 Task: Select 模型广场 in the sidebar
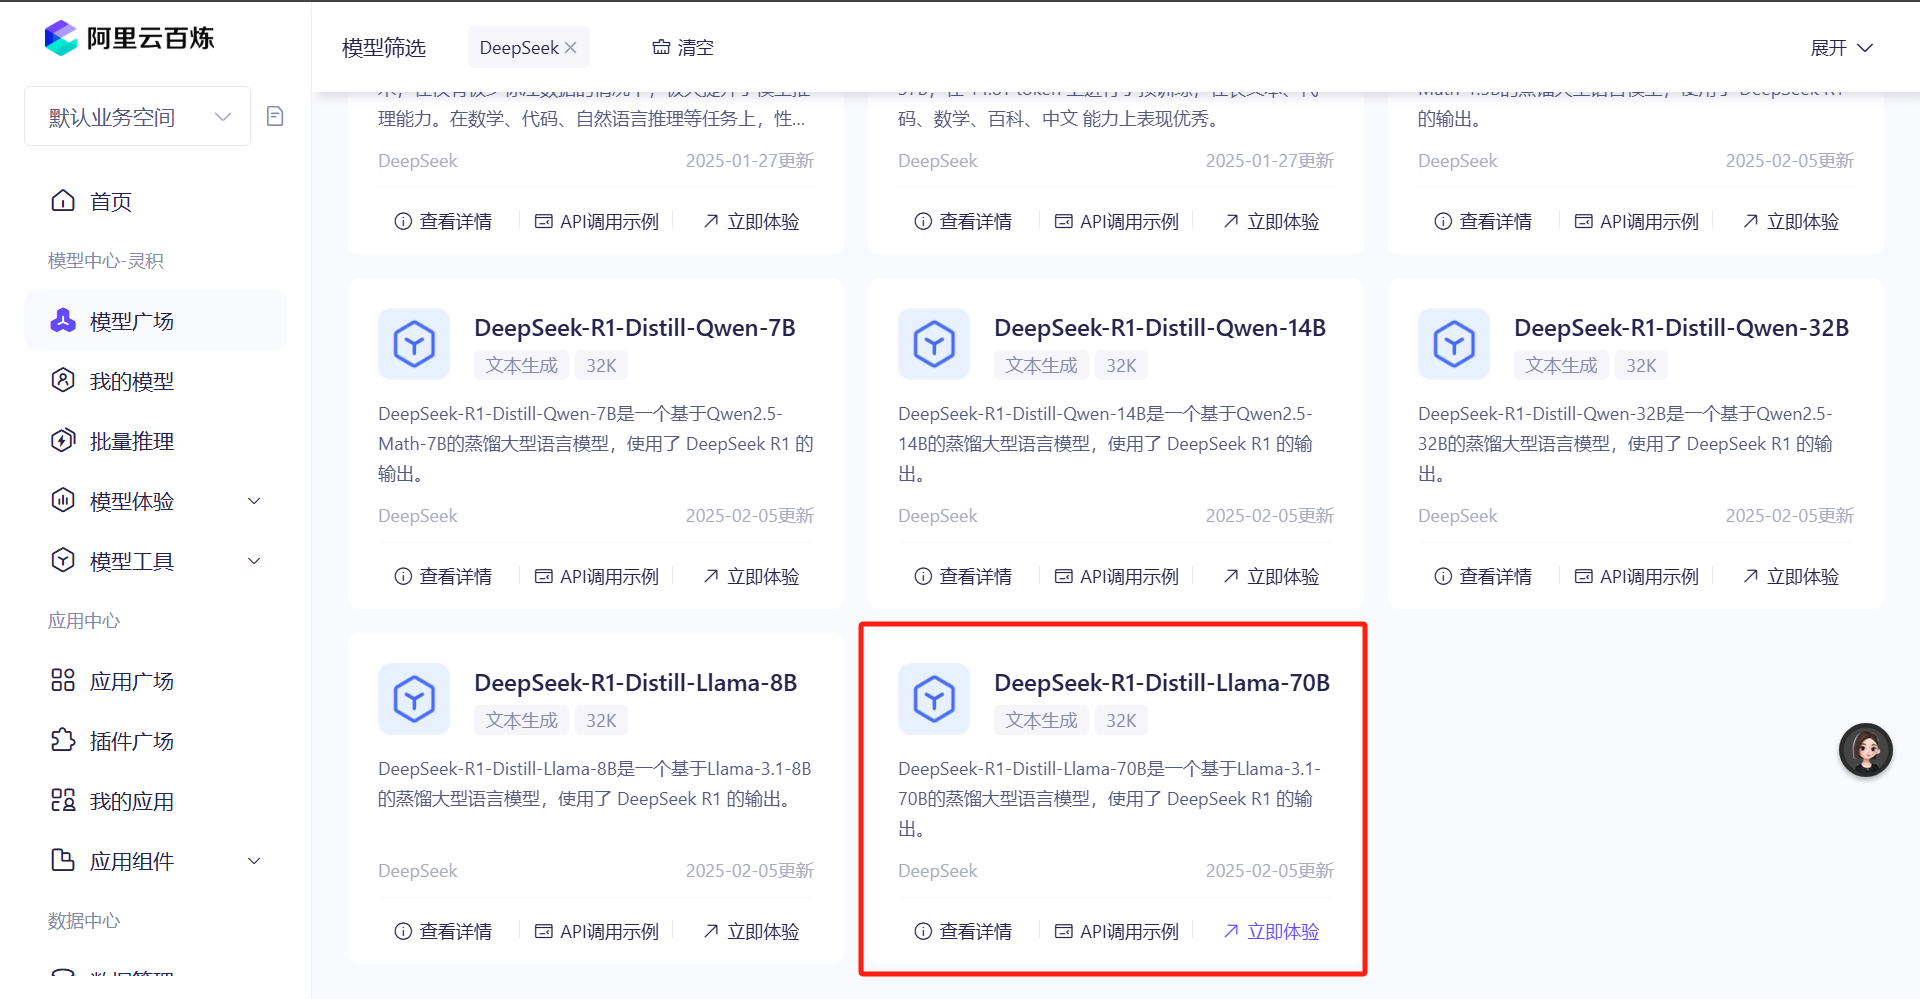click(x=155, y=321)
